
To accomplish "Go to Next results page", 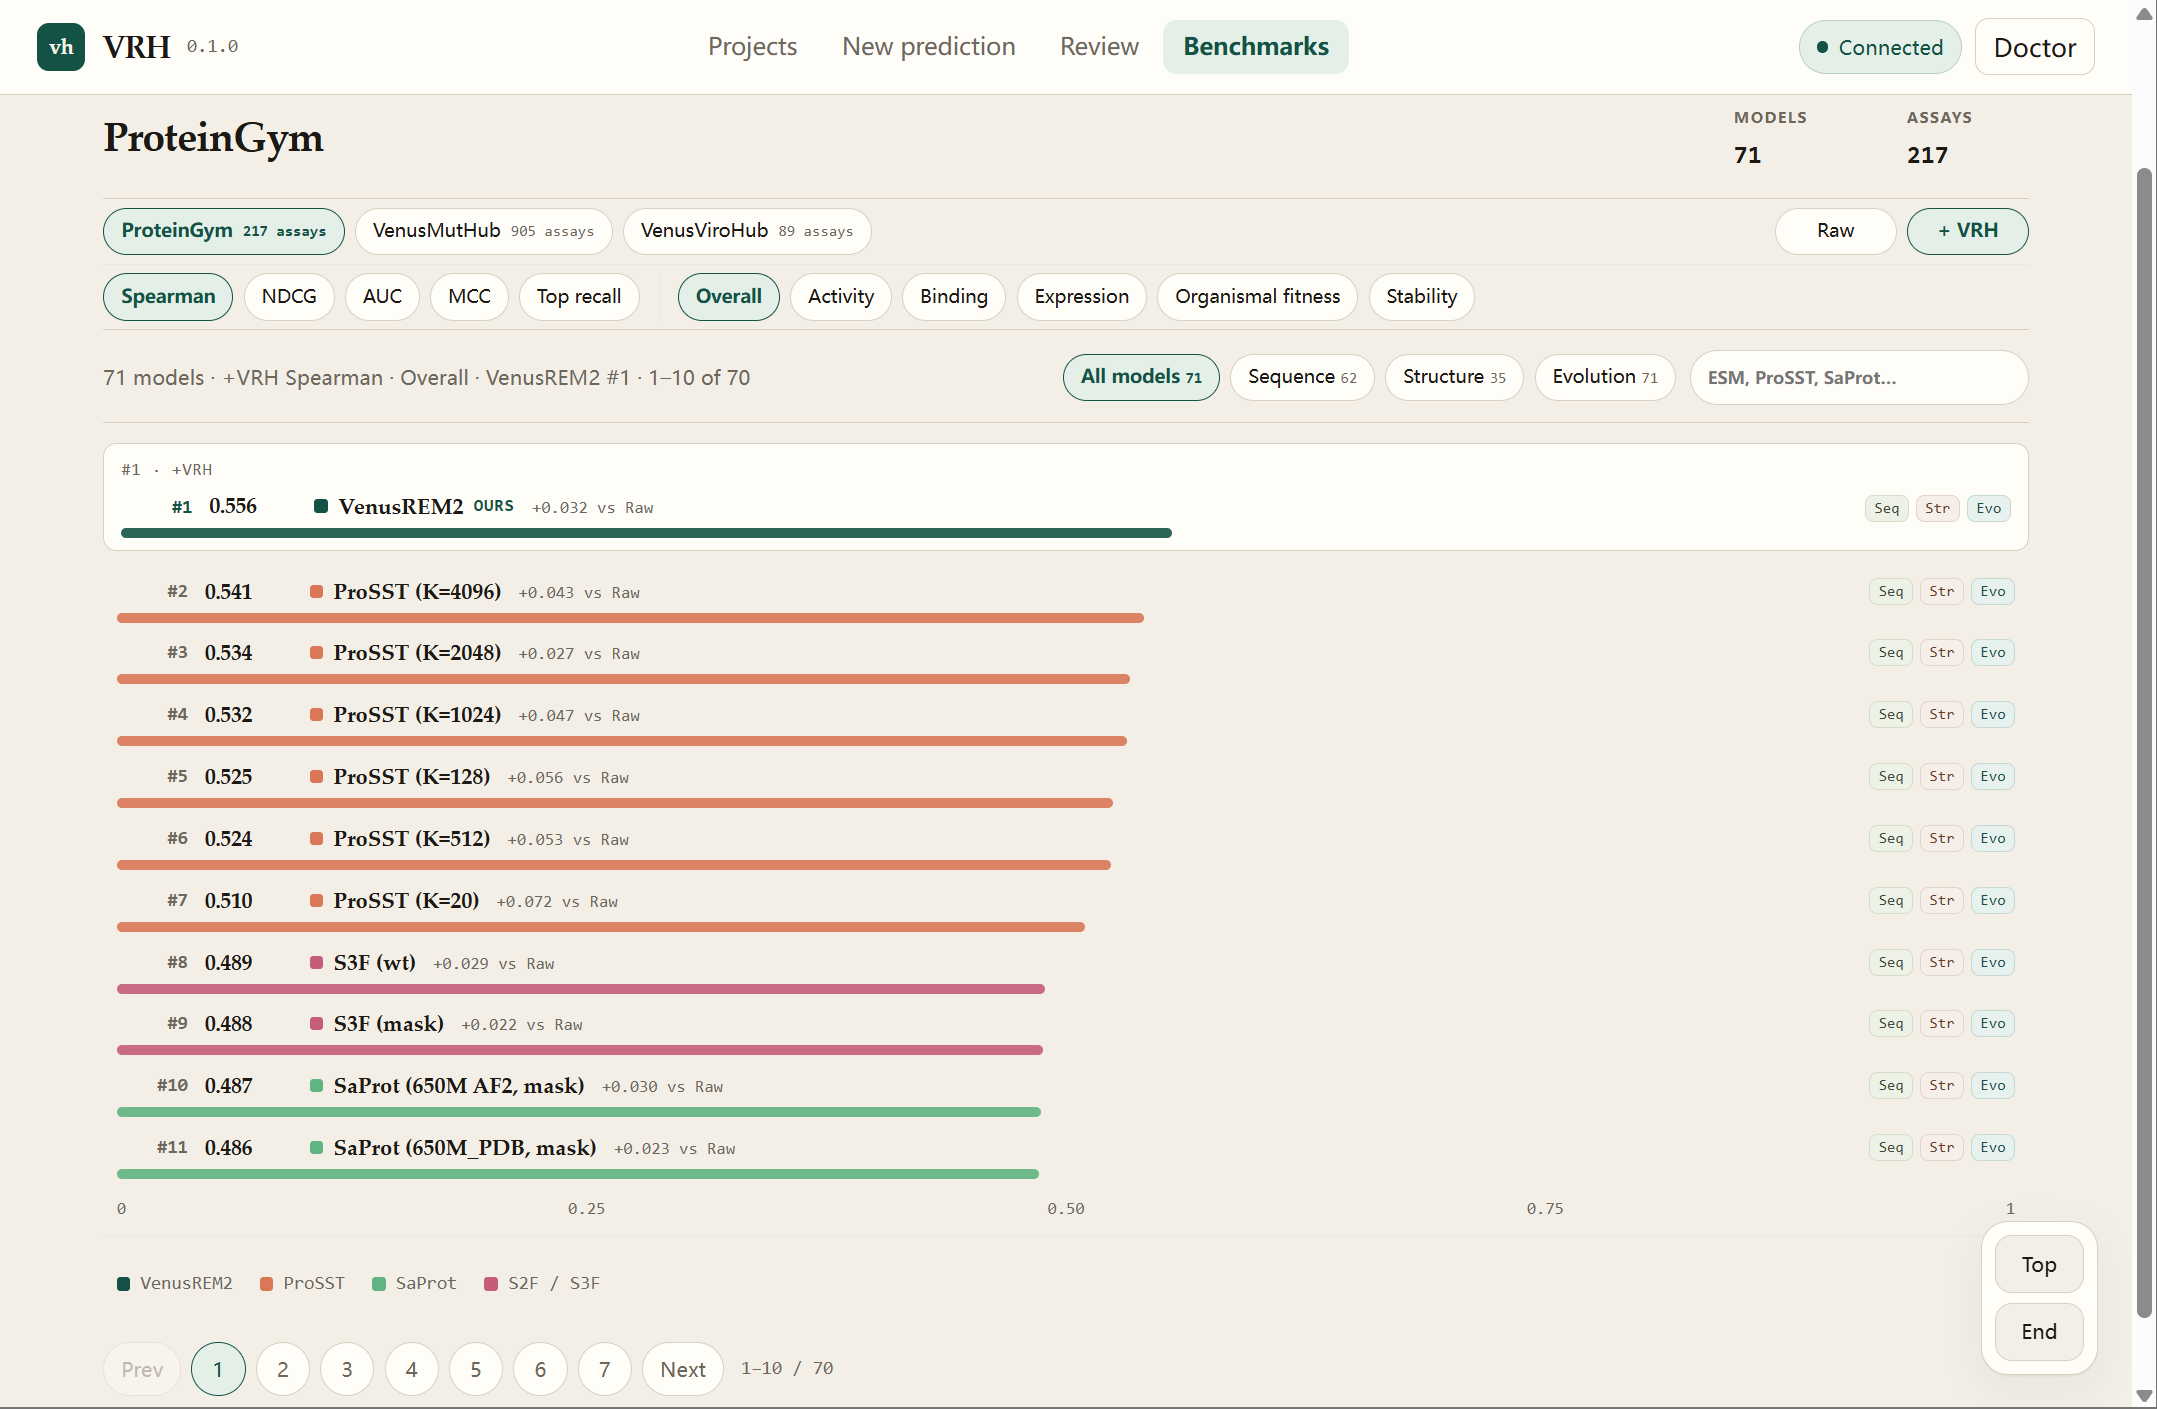I will (683, 1369).
